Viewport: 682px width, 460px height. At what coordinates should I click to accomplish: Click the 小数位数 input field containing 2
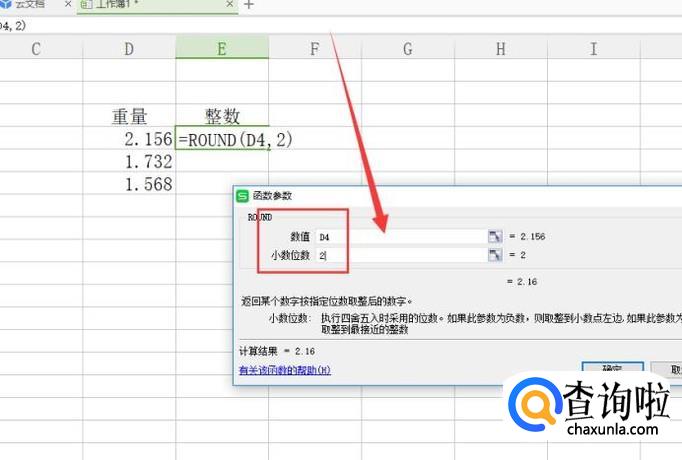401,255
